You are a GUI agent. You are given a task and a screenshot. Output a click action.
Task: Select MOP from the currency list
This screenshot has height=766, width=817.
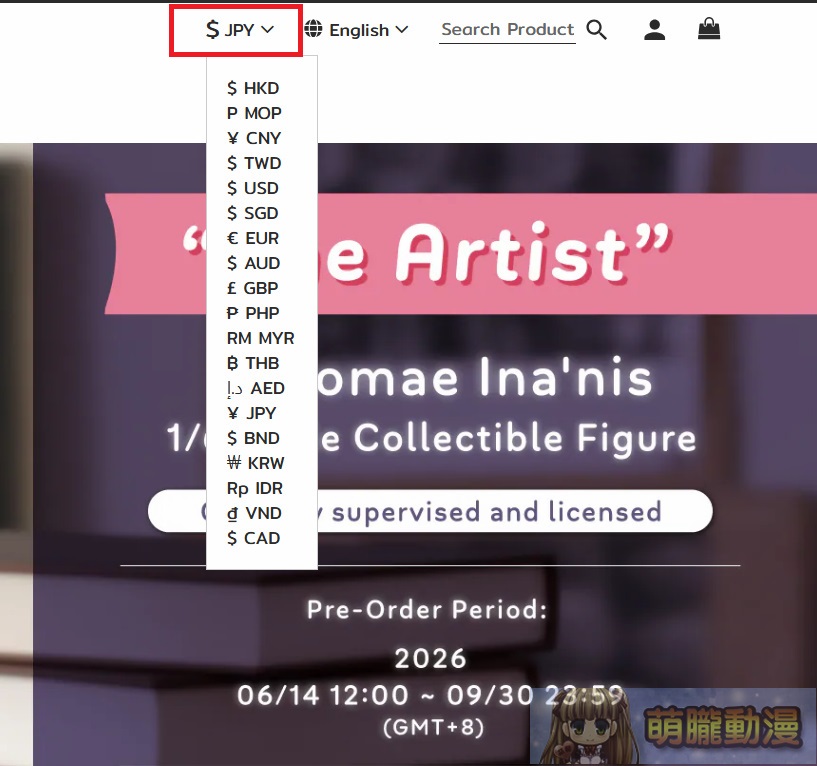click(254, 113)
